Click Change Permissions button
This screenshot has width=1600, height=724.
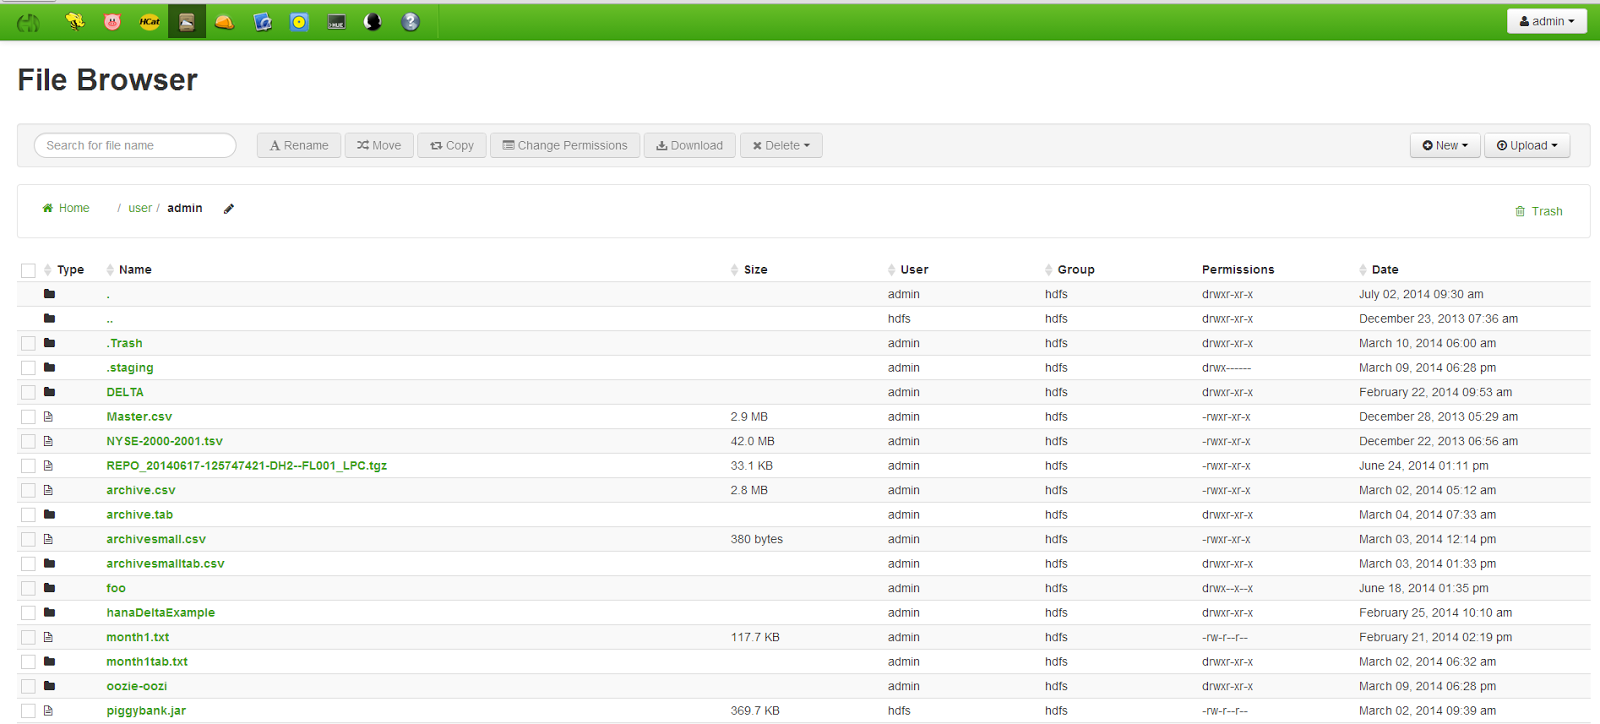pos(565,145)
